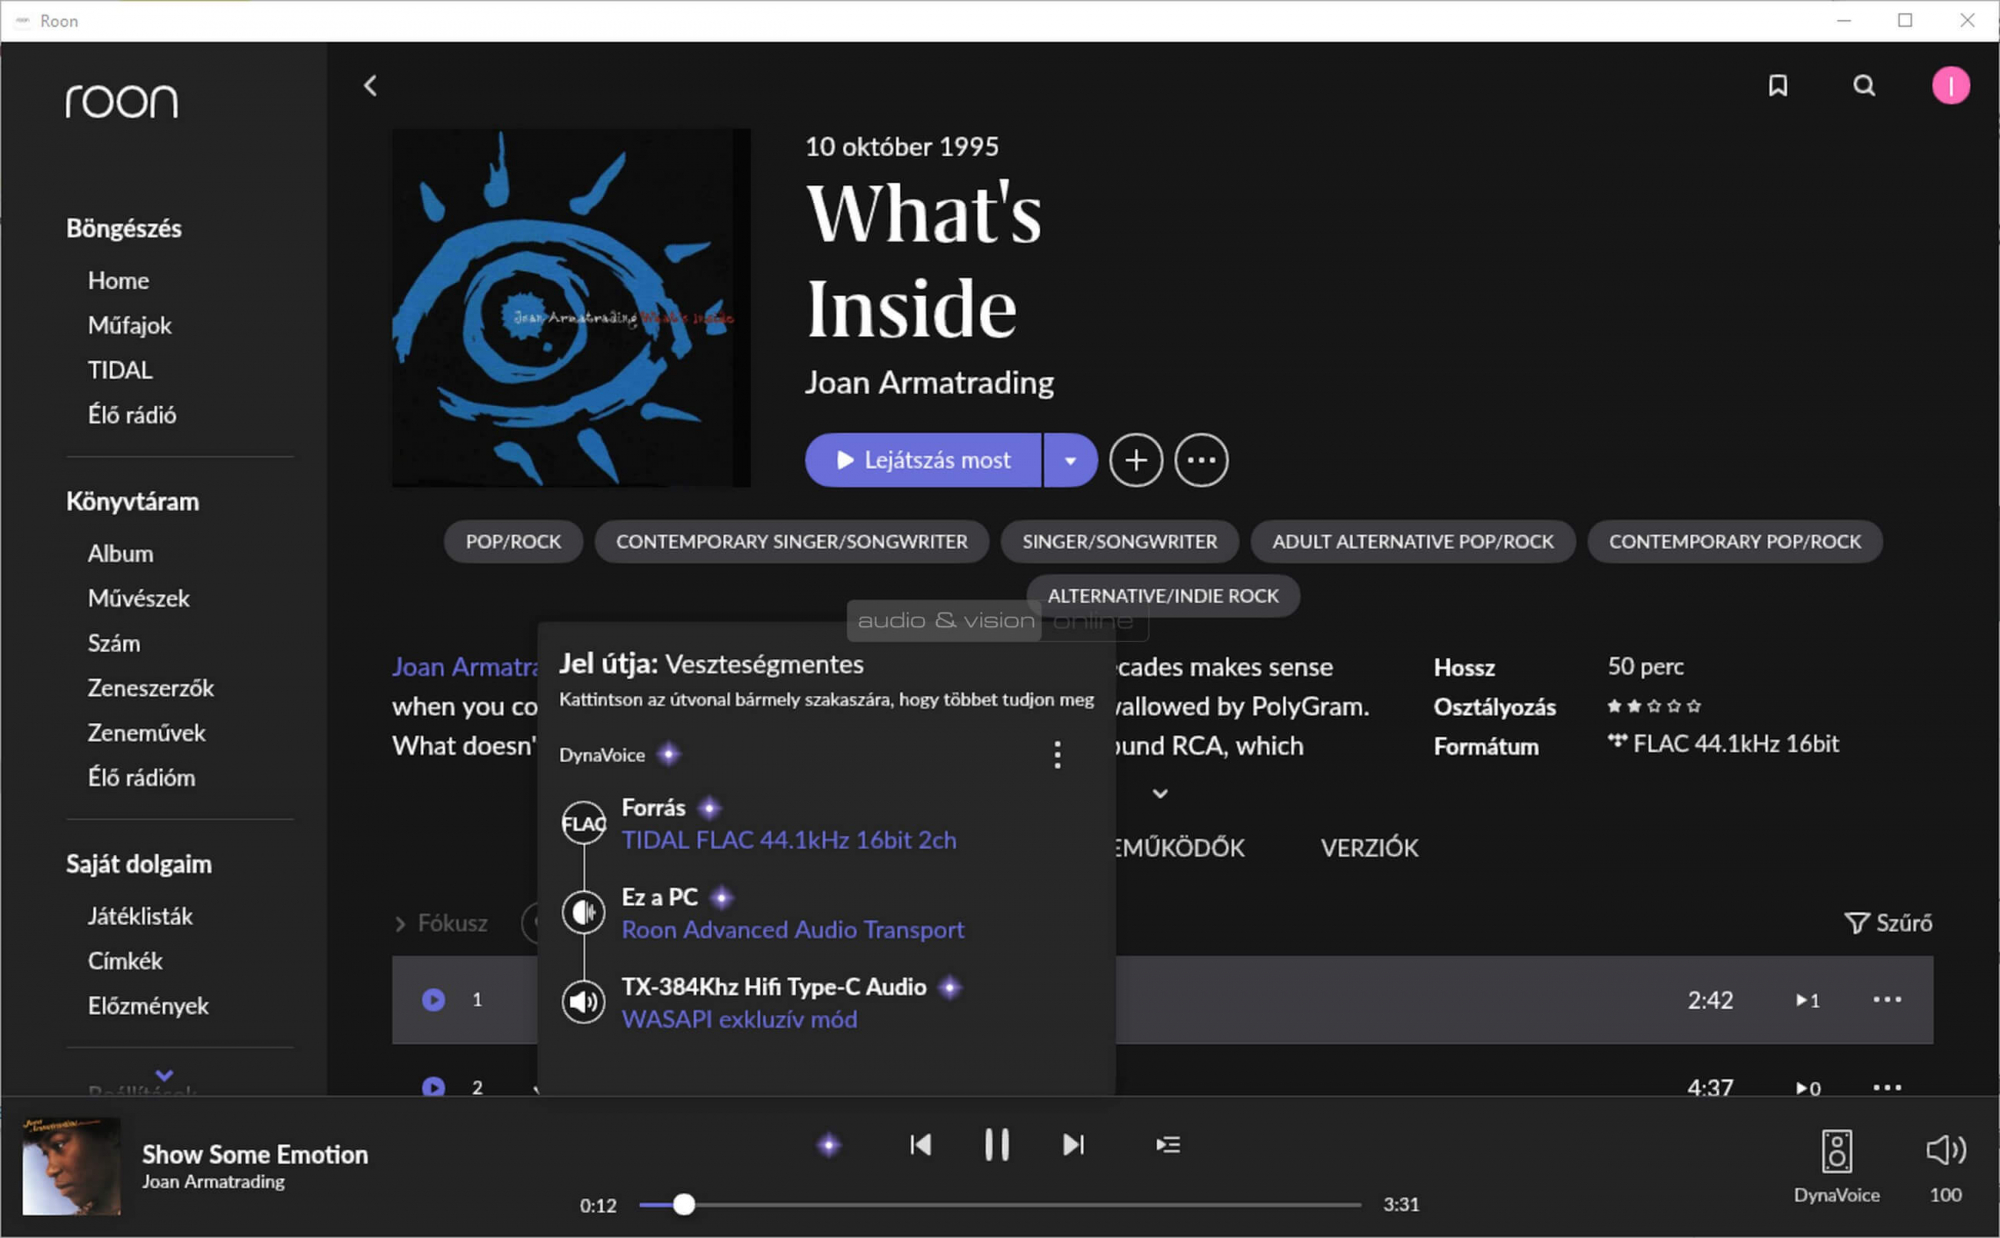This screenshot has width=2000, height=1238.
Task: Open Műfajok in the sidebar
Action: [x=130, y=326]
